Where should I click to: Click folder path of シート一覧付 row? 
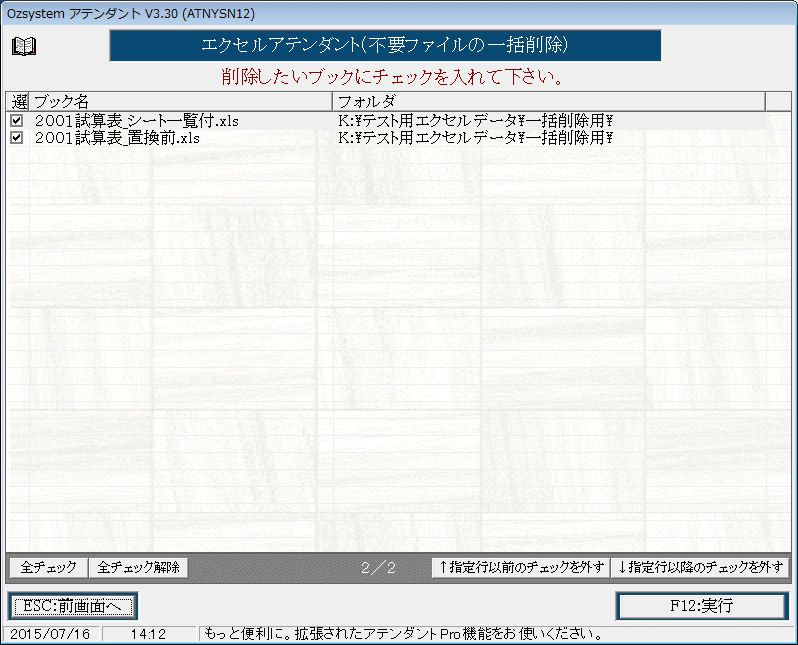(475, 121)
